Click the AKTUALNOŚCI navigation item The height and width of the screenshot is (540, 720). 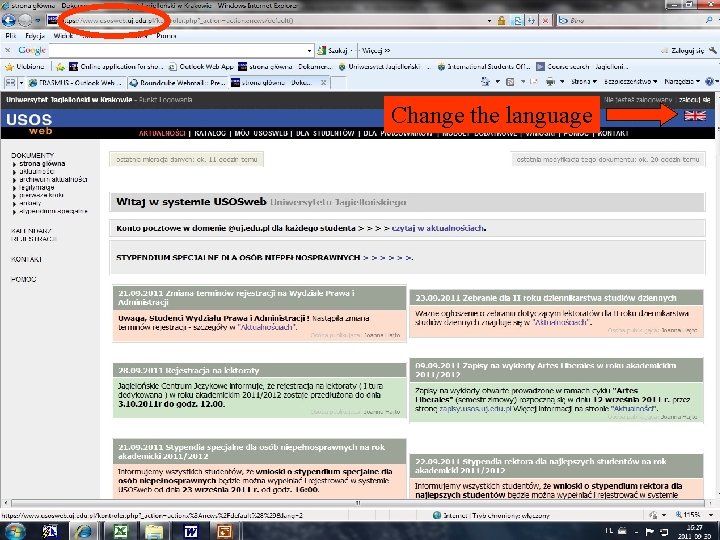click(162, 133)
